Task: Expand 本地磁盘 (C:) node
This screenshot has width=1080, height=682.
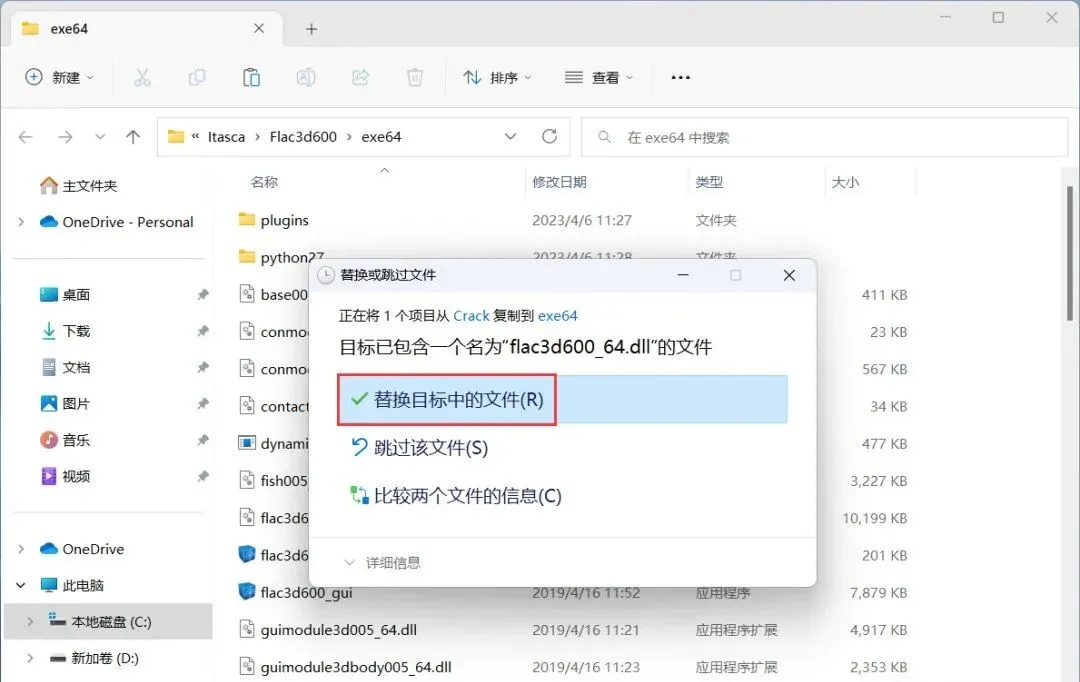Action: click(x=30, y=622)
